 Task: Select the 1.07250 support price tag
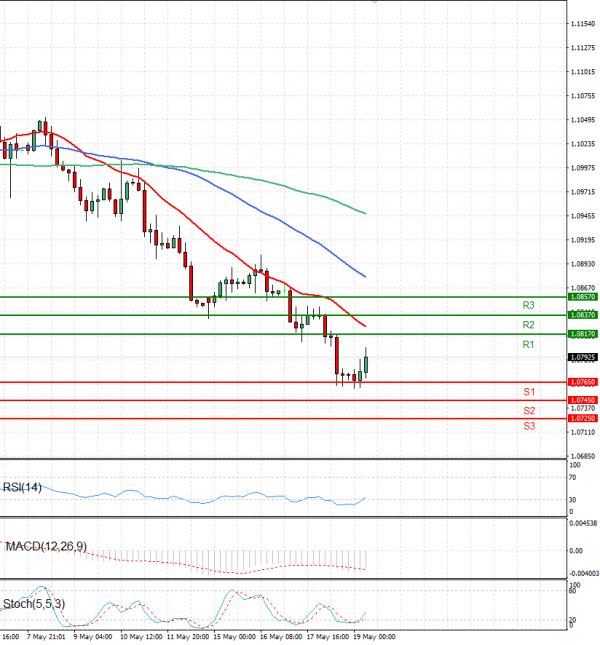point(582,418)
